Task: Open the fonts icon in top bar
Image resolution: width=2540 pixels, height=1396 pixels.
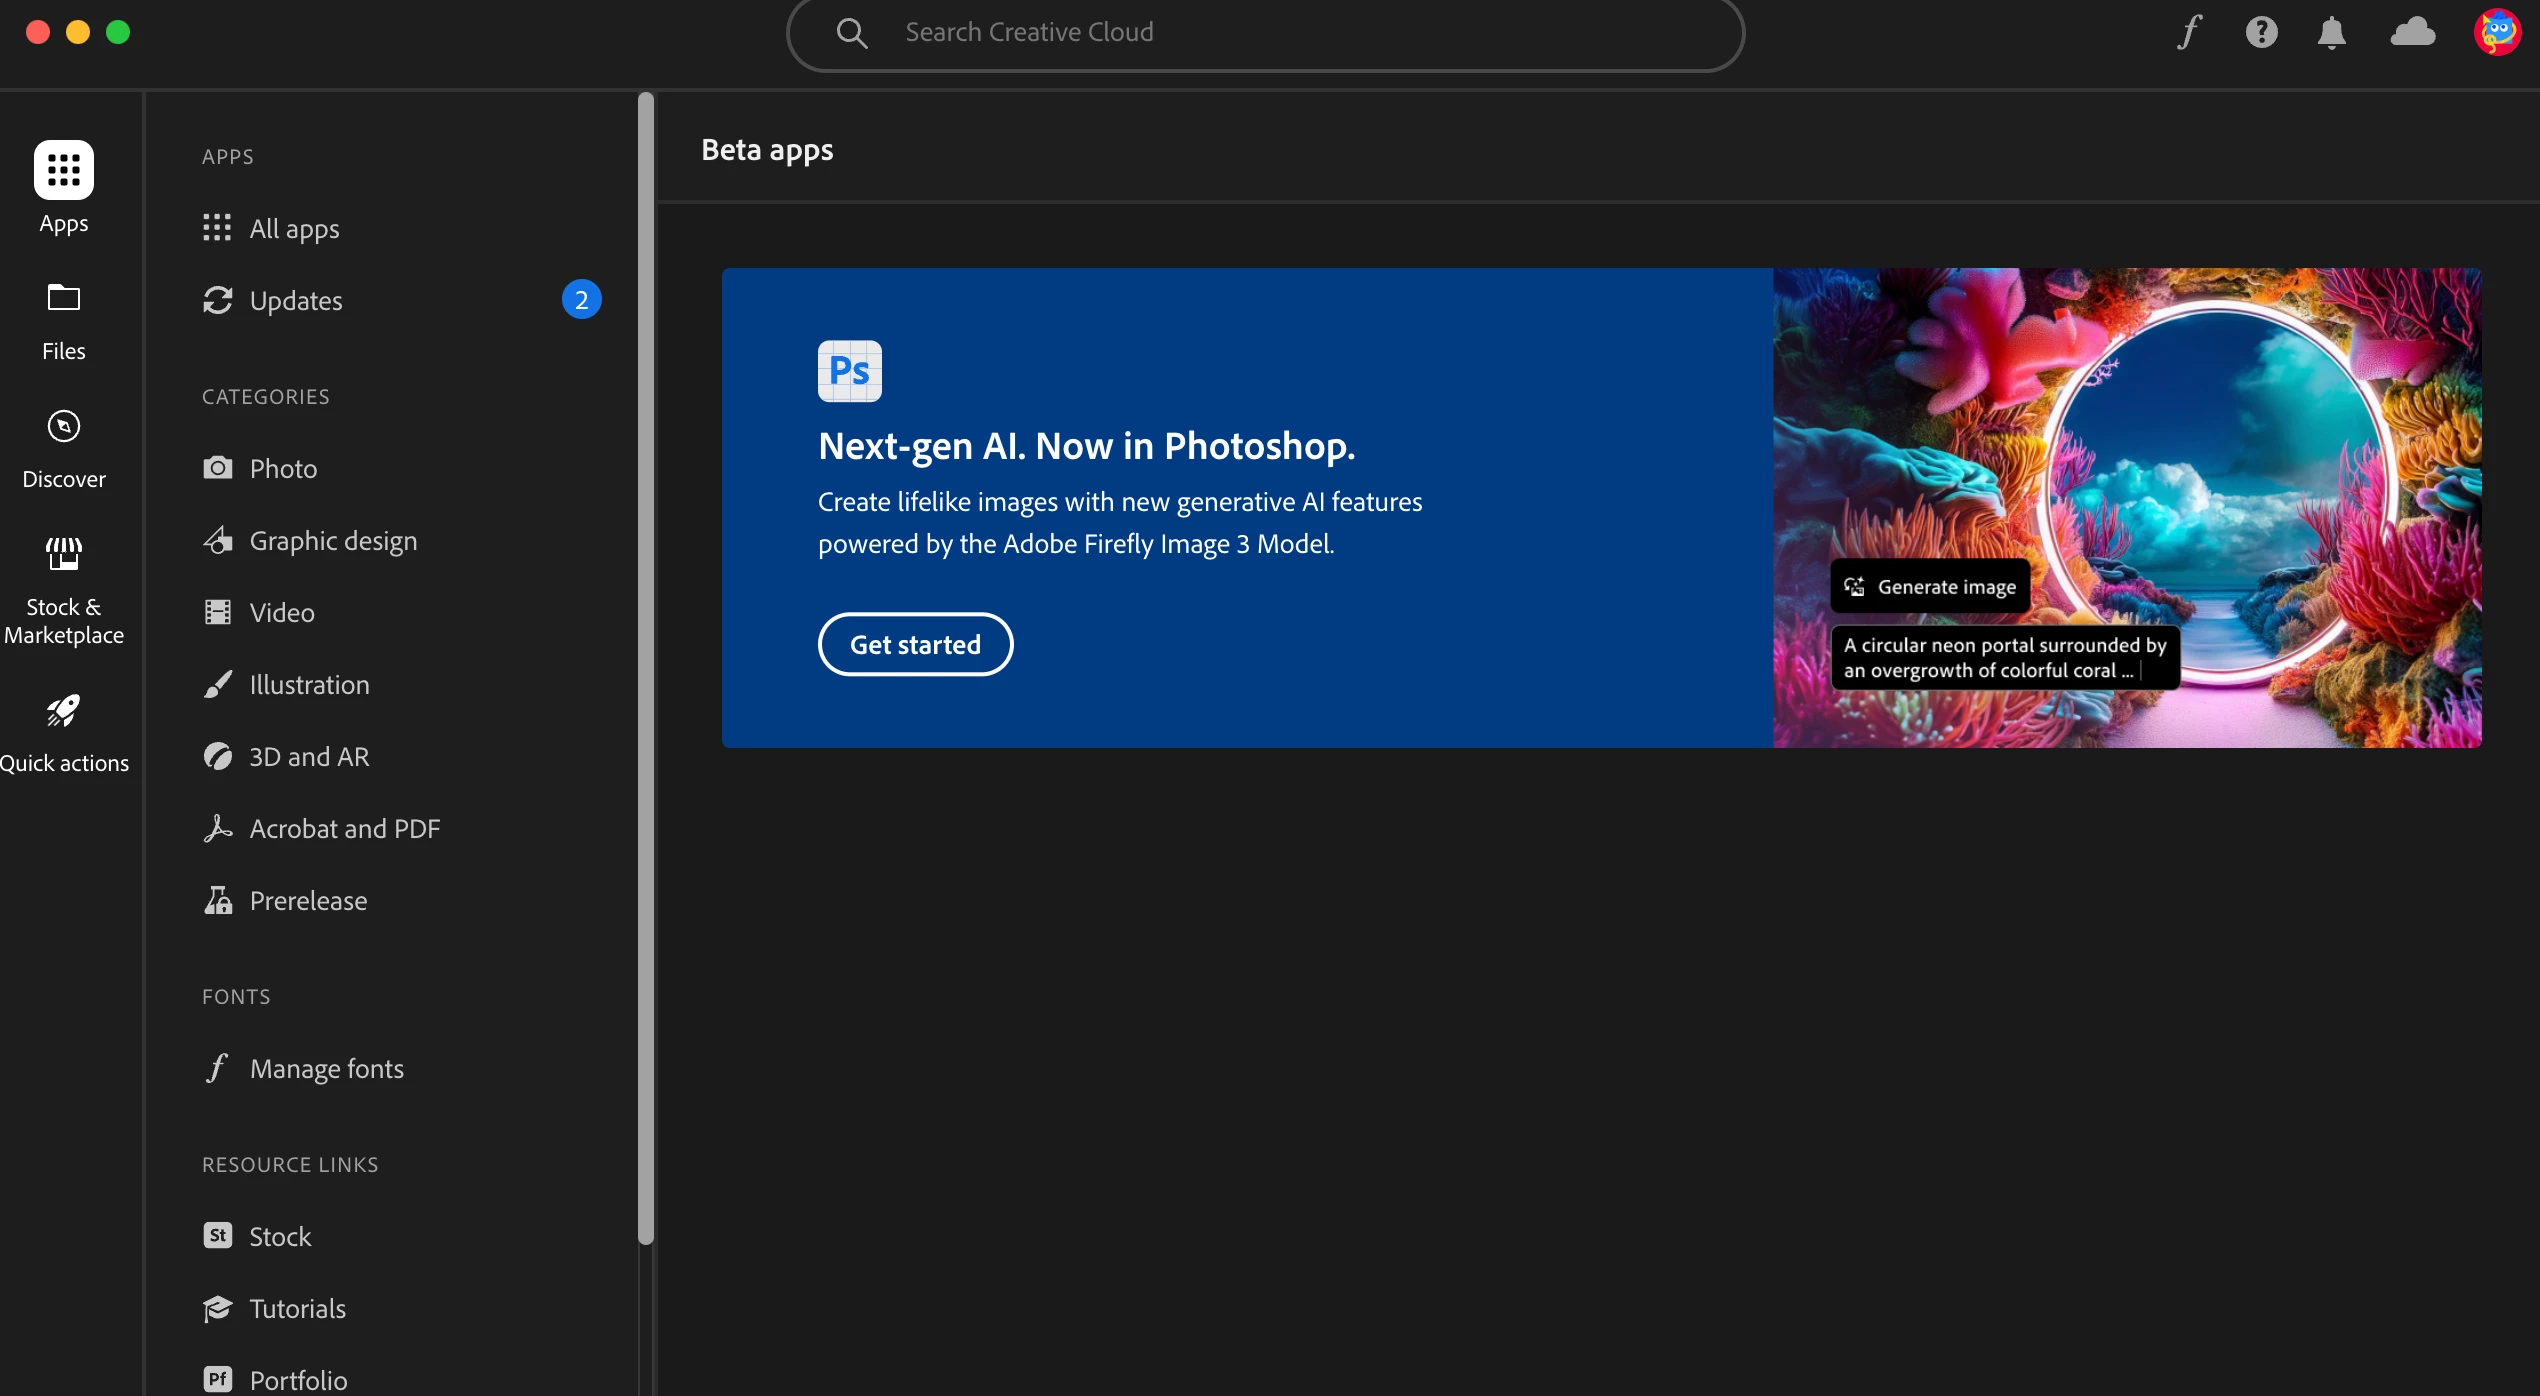Action: tap(2189, 32)
